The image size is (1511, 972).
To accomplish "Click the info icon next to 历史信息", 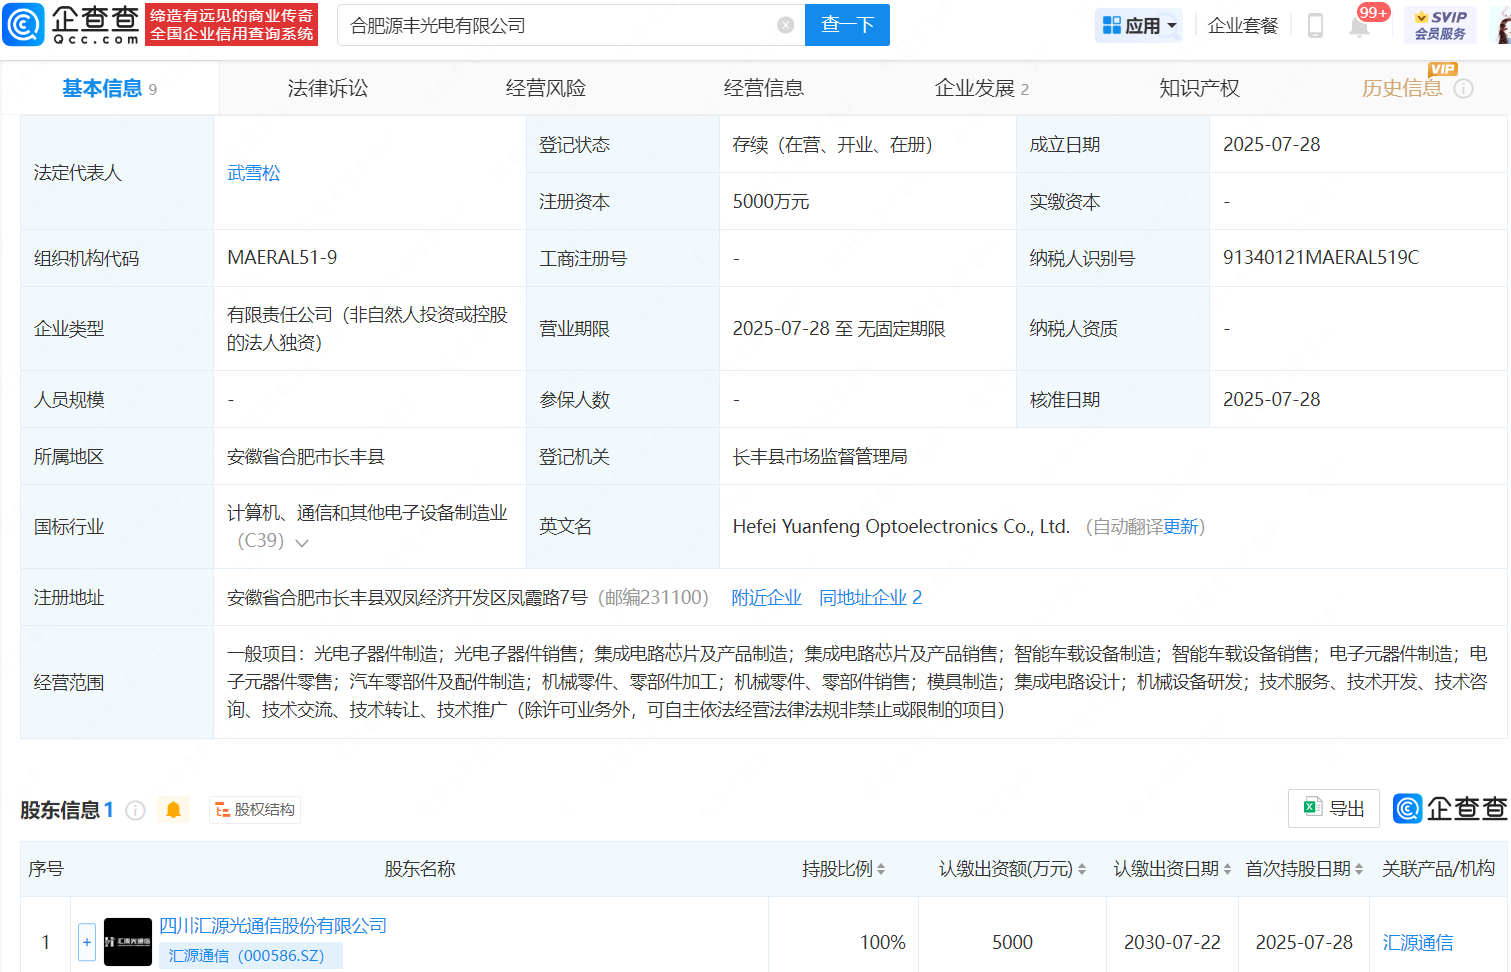I will [x=1463, y=89].
